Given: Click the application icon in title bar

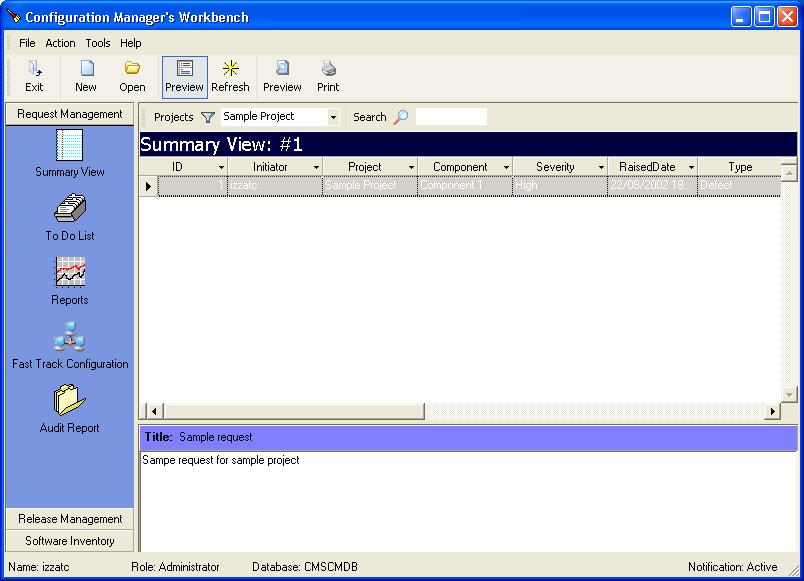Looking at the screenshot, I should click(13, 17).
